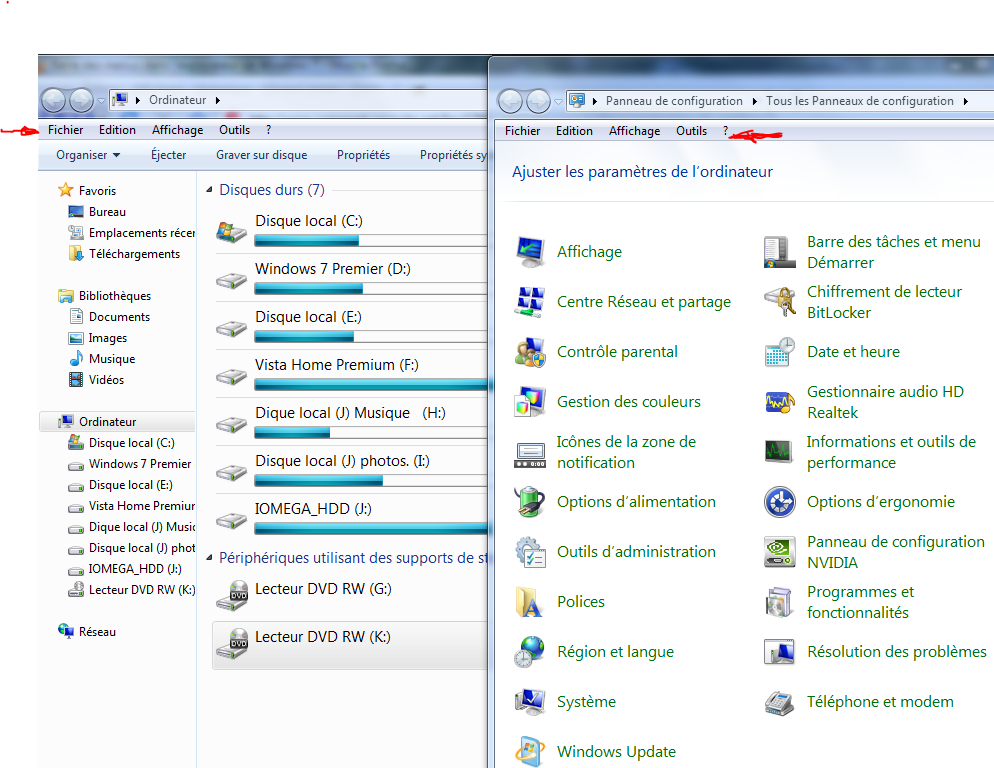Screen dimensions: 994x768
Task: Open Outils menu in Panneau de configuration window
Action: (692, 131)
